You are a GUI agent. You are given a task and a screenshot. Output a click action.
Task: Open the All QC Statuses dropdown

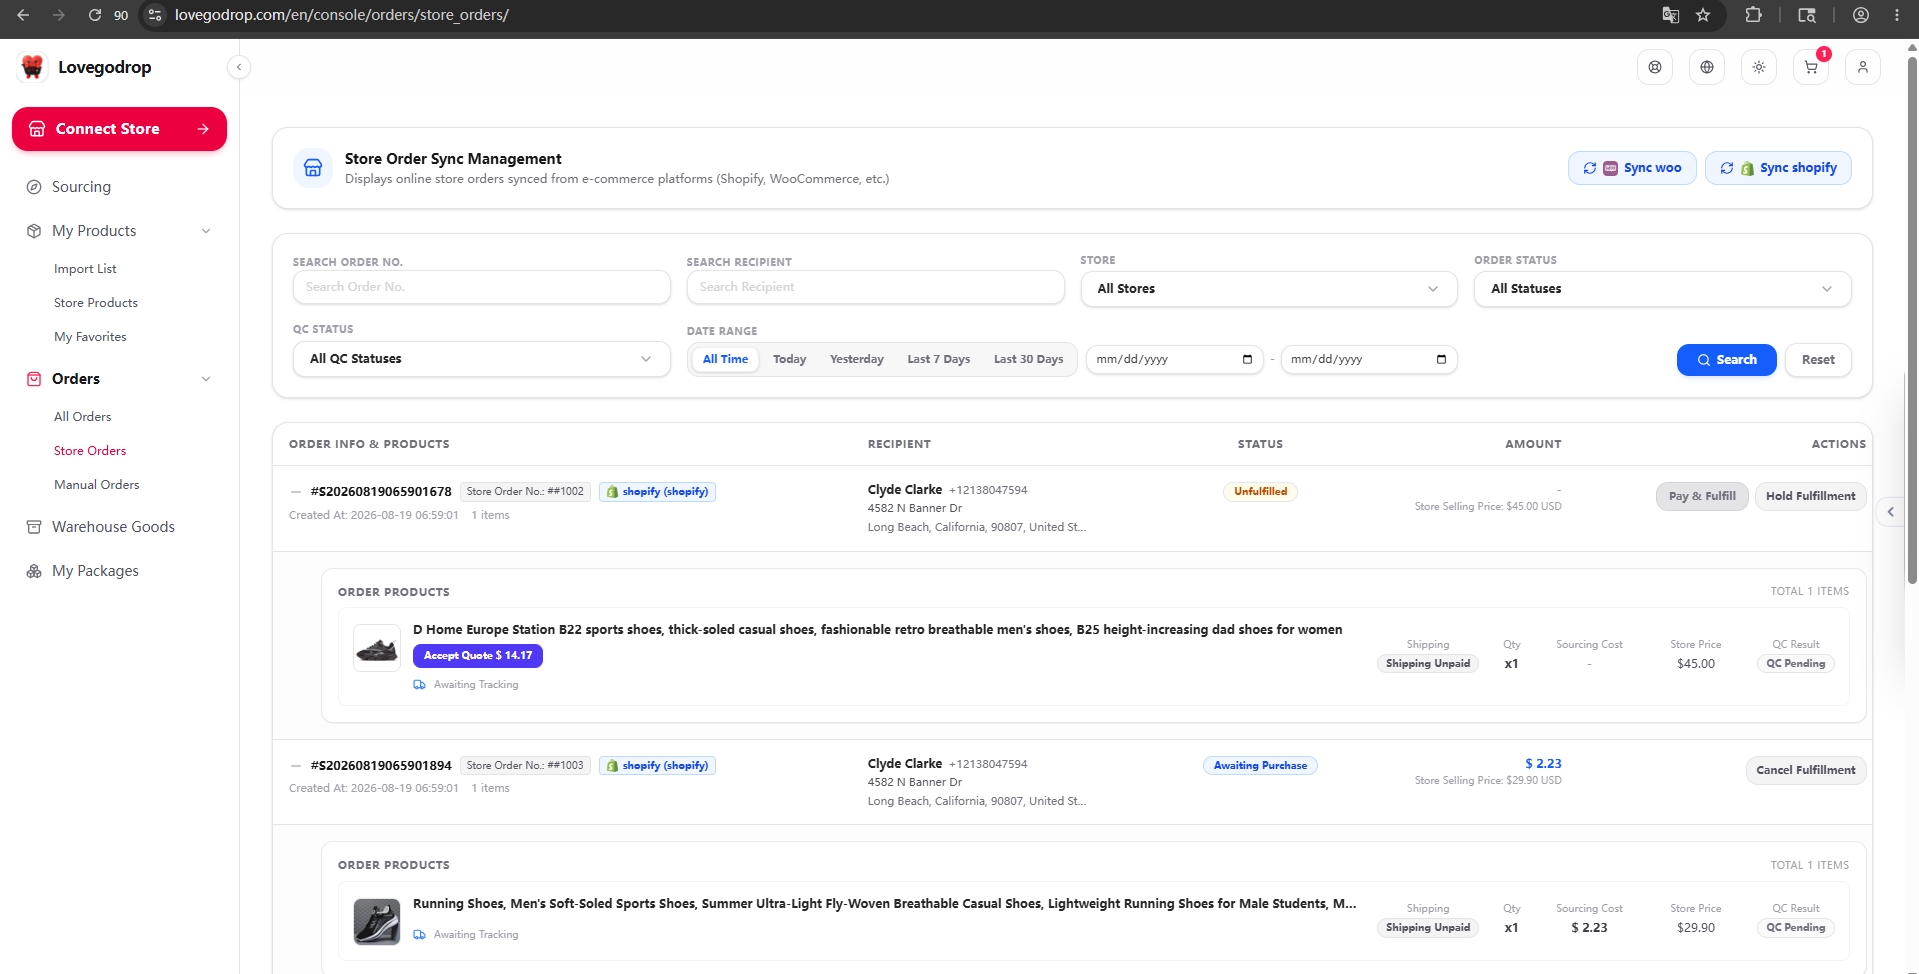(481, 359)
